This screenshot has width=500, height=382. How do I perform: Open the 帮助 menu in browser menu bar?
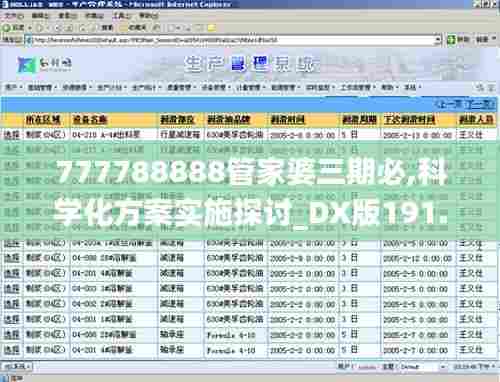coord(149,16)
